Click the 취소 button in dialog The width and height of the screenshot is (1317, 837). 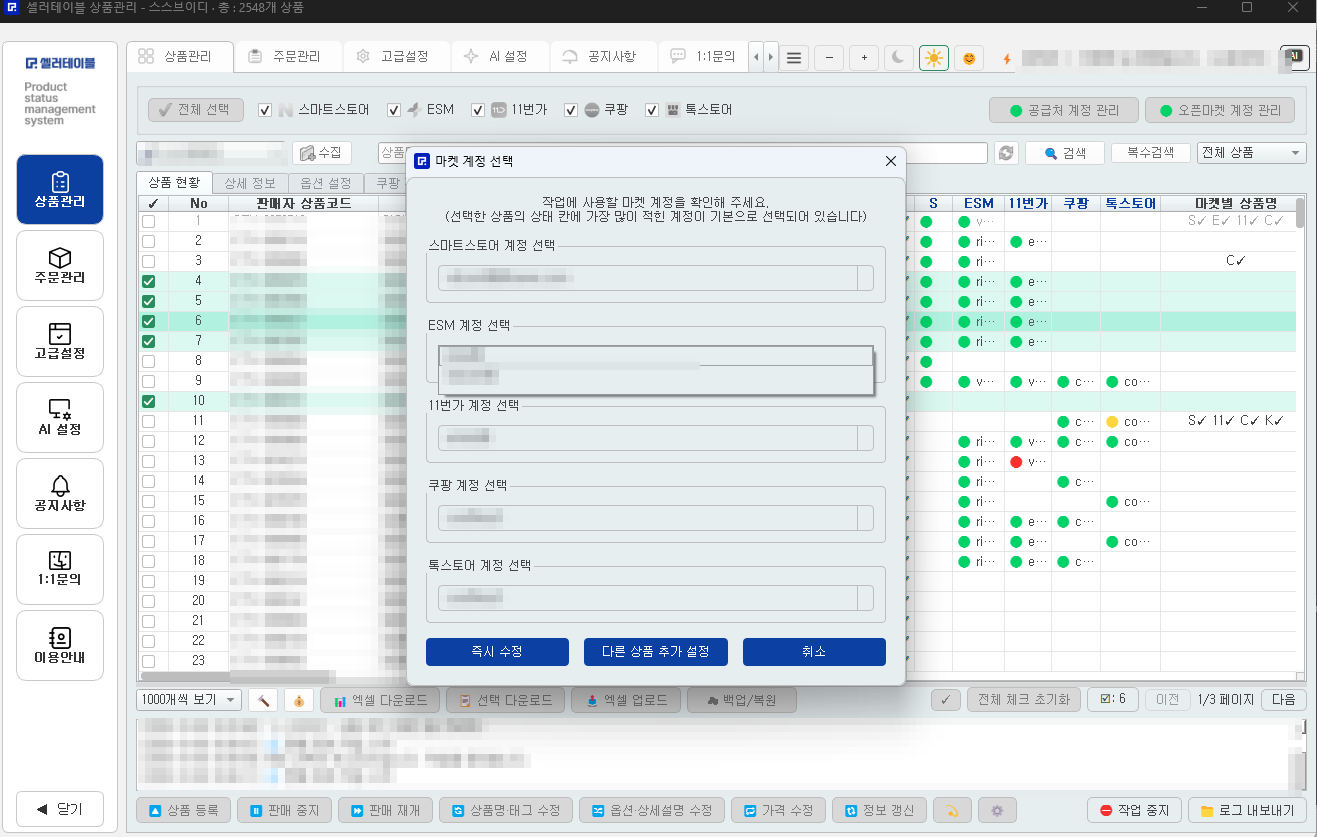pos(814,652)
